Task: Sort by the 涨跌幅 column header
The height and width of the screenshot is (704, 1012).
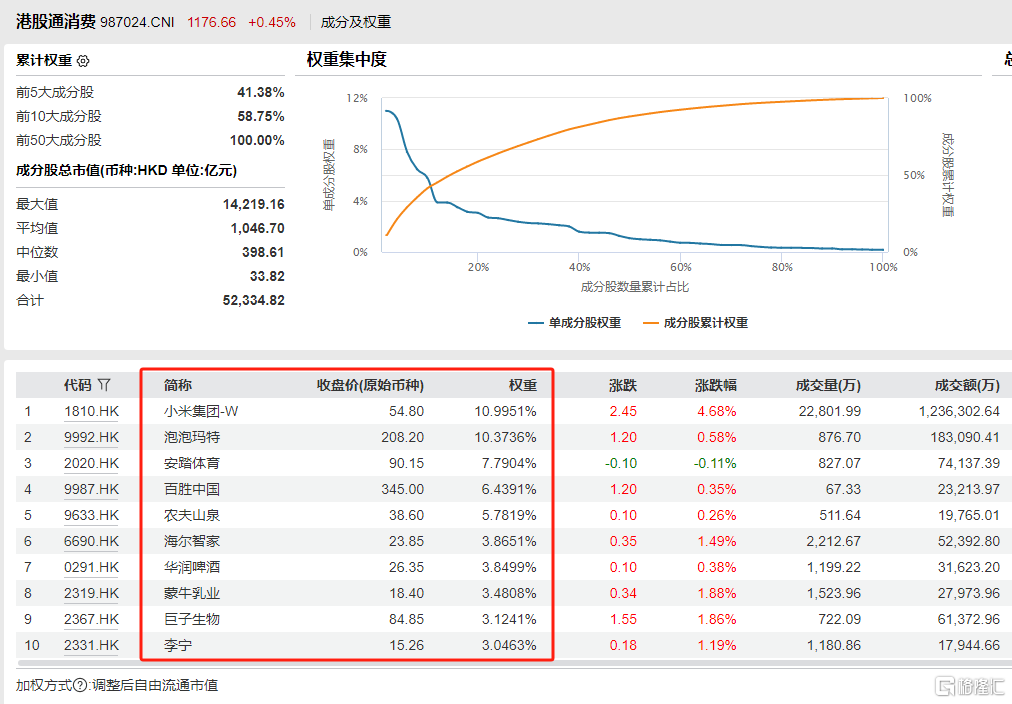Action: click(716, 385)
